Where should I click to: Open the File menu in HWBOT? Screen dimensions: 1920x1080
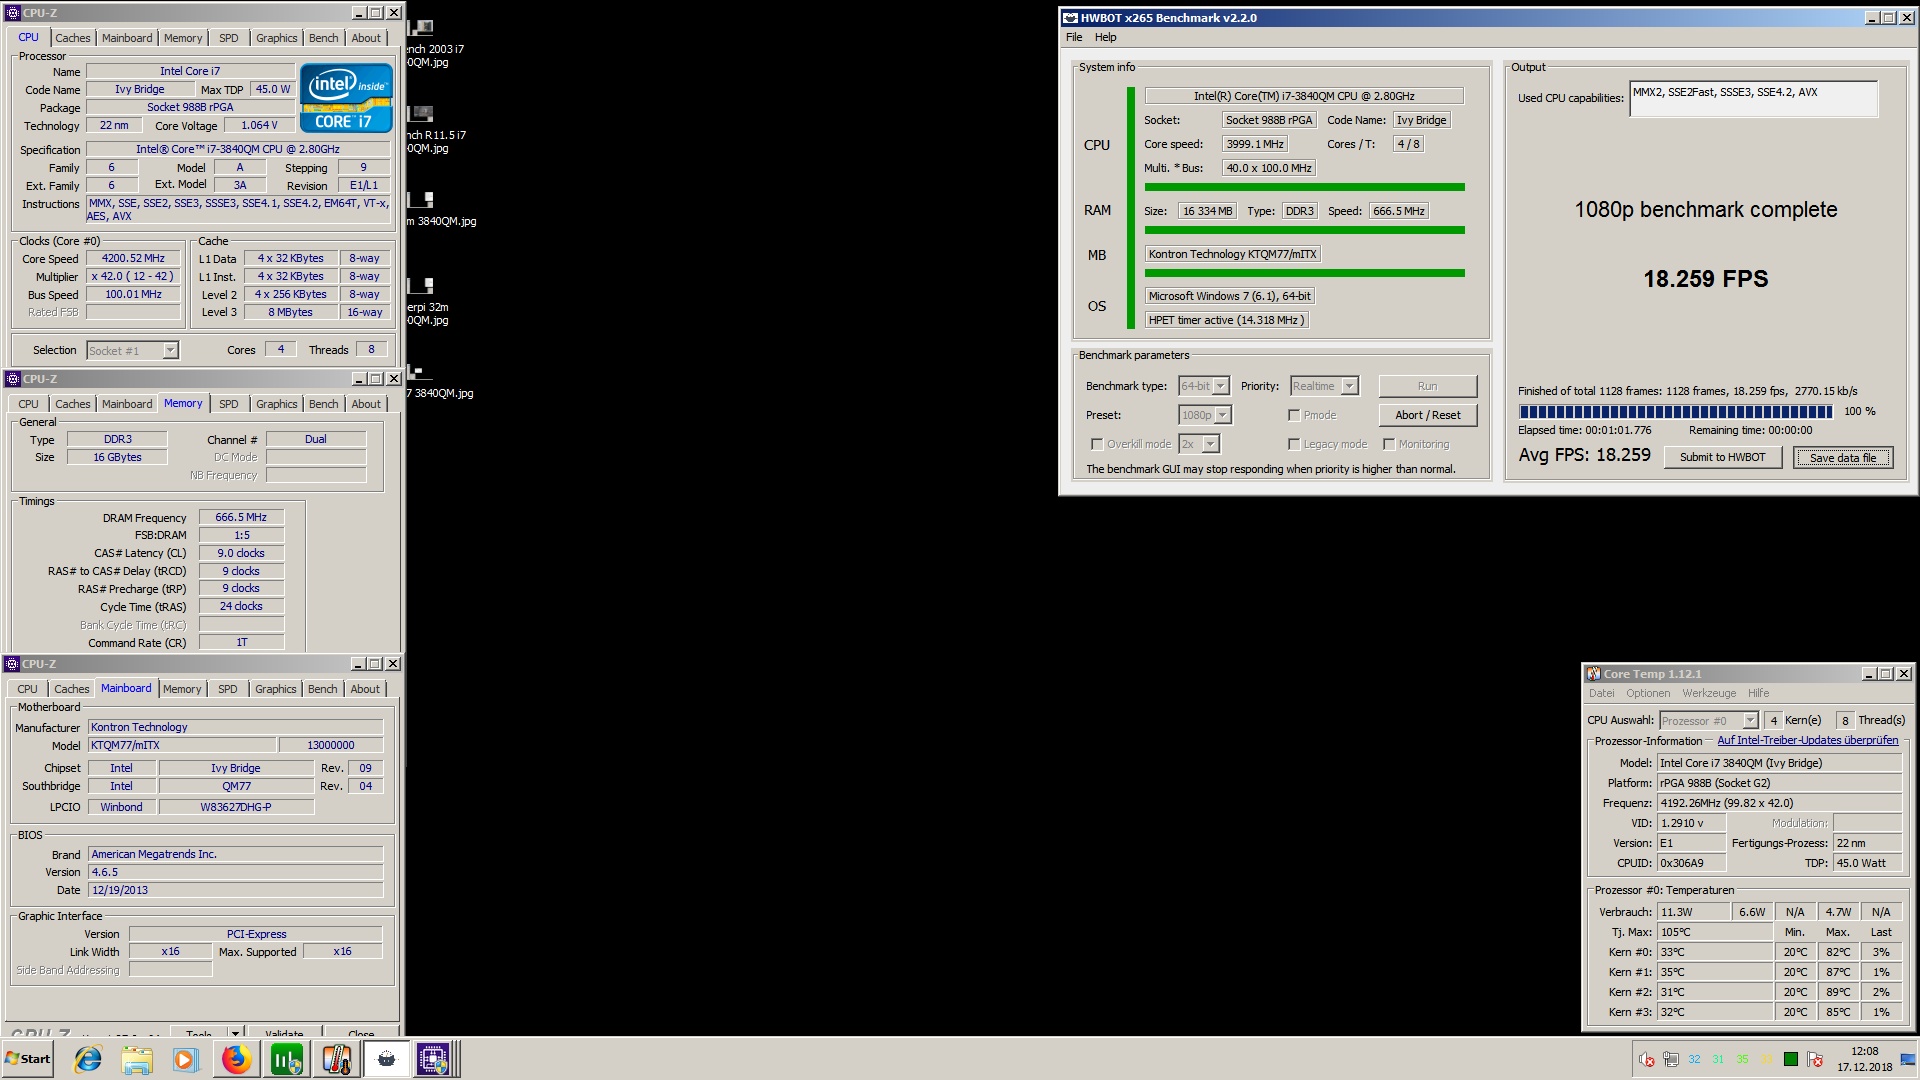coord(1074,37)
